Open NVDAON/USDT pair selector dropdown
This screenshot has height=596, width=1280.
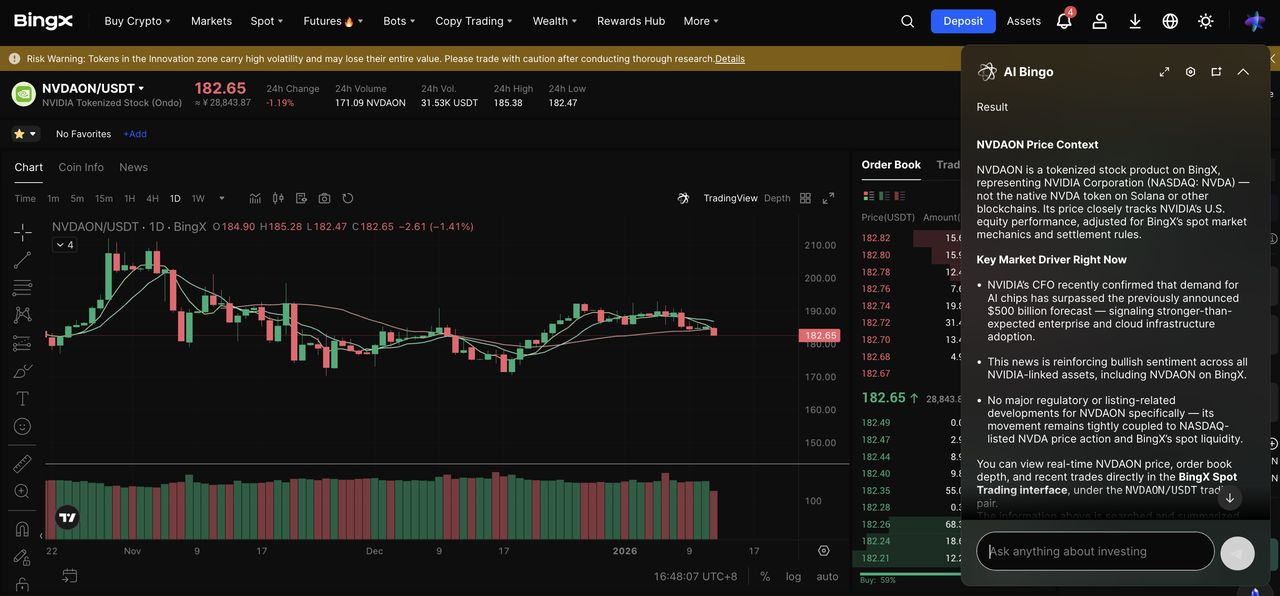[93, 88]
